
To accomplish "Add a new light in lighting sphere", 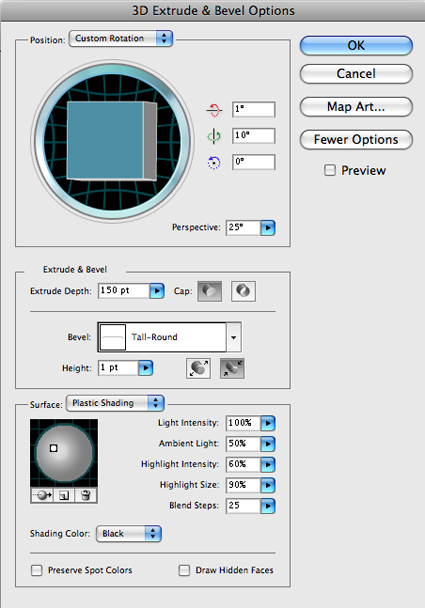I will click(x=64, y=495).
